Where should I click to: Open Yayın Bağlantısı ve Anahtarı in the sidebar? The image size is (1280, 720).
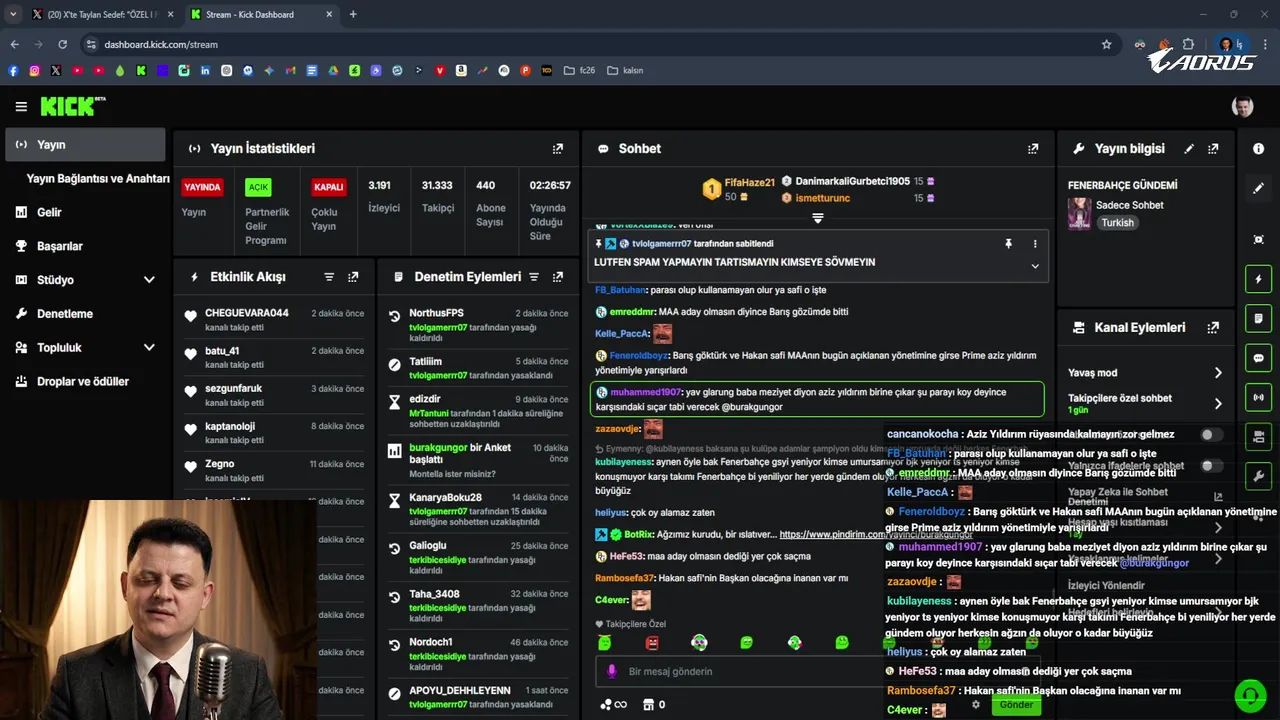click(98, 179)
